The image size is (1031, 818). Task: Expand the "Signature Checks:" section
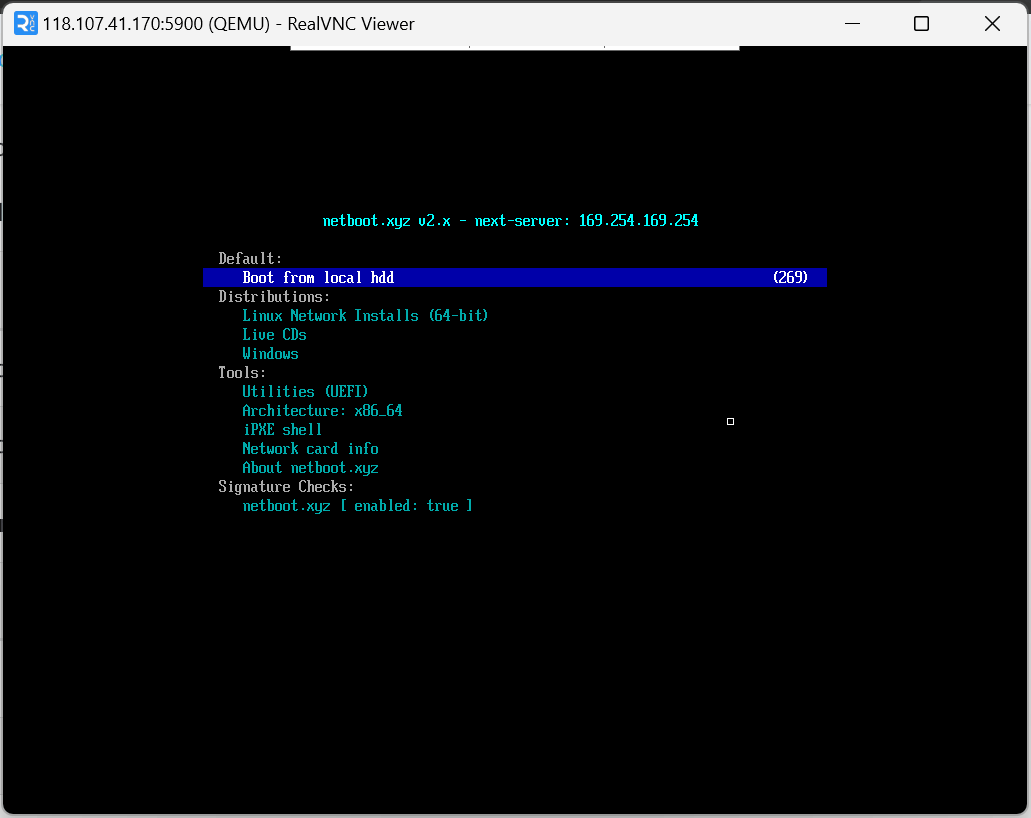tap(287, 486)
